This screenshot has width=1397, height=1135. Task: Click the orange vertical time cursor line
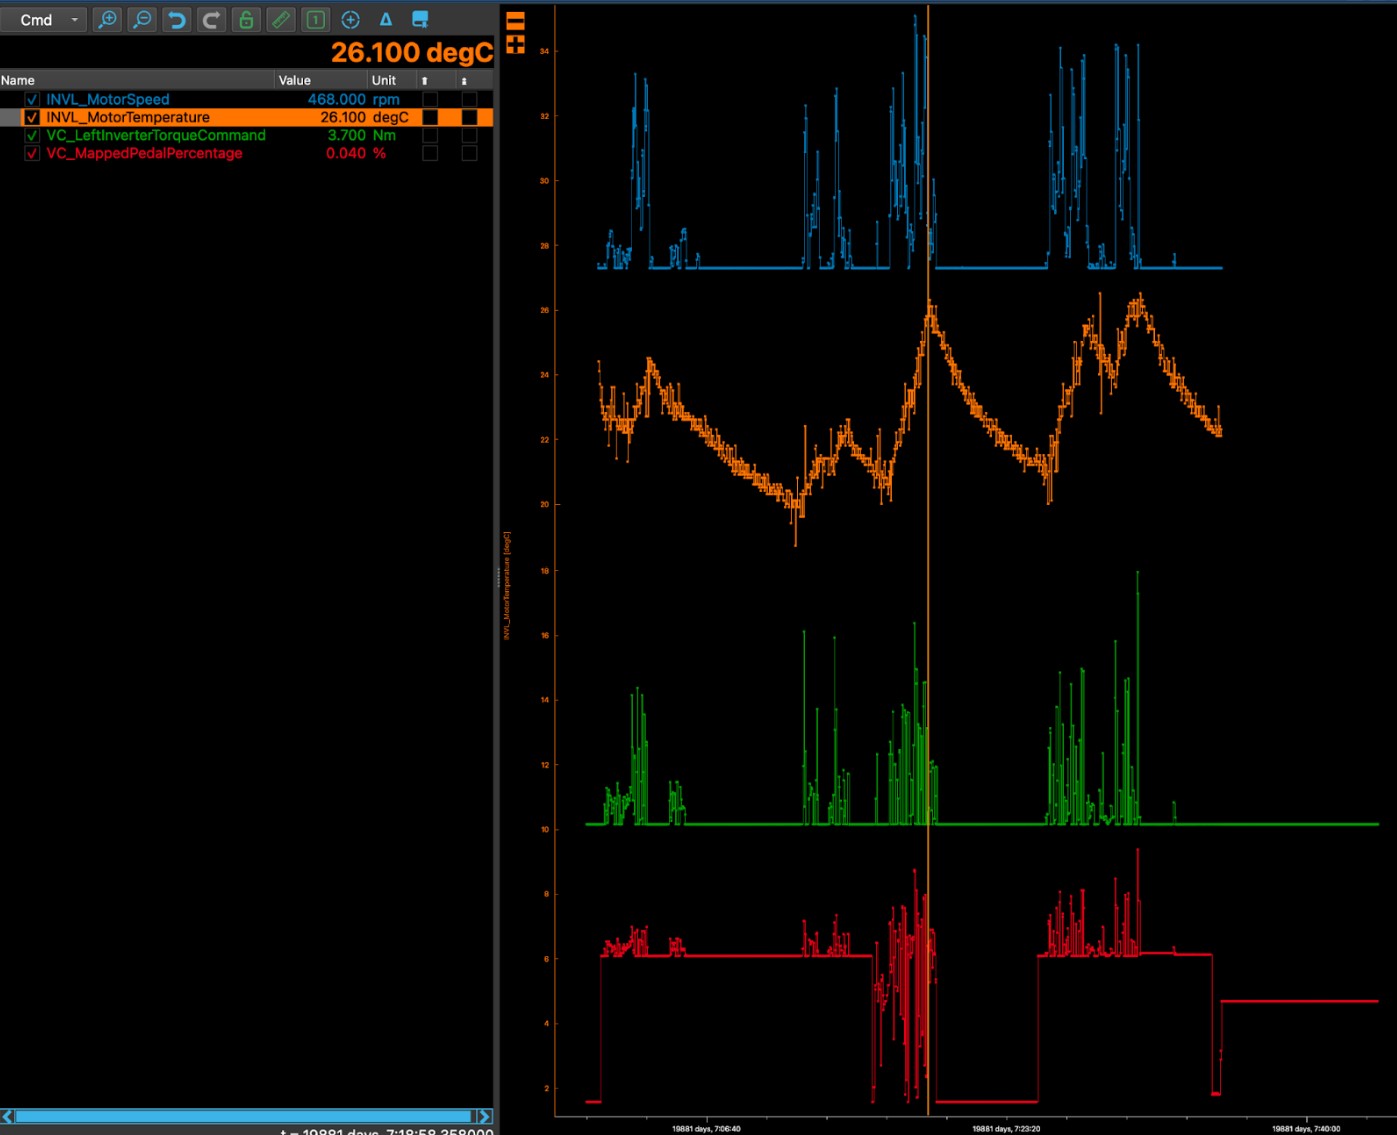928,560
